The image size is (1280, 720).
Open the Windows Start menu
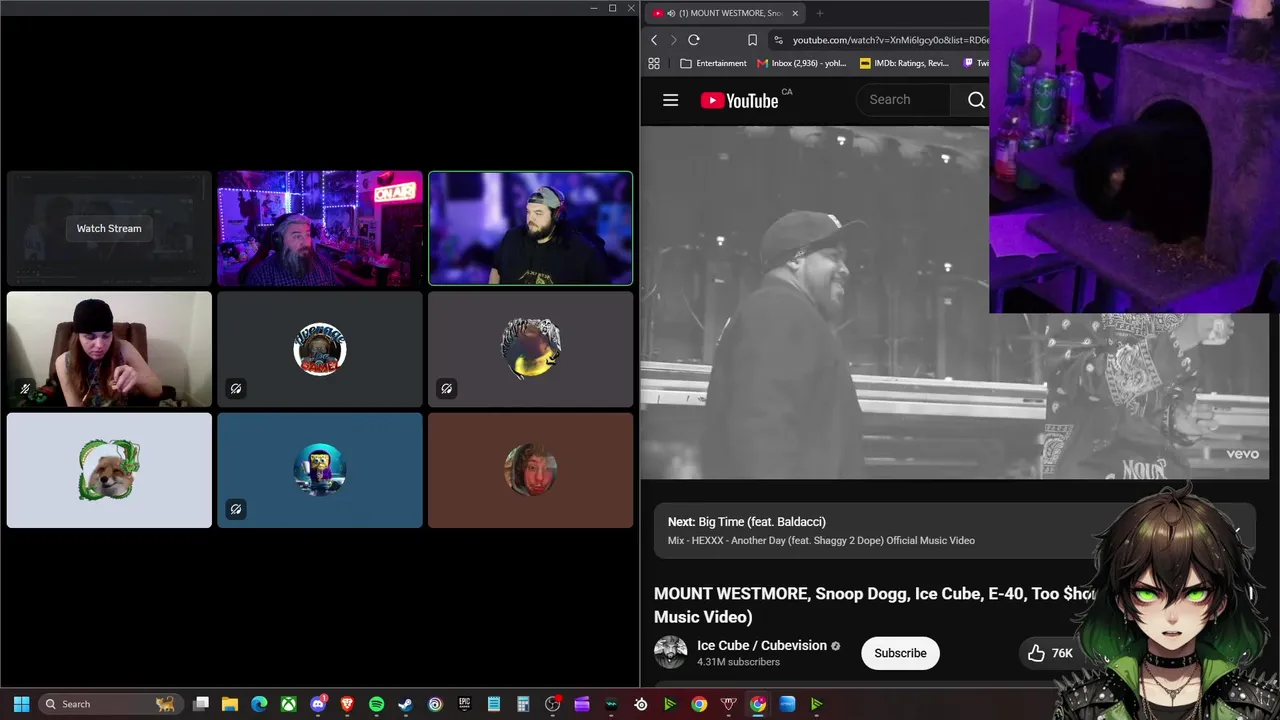click(x=21, y=704)
